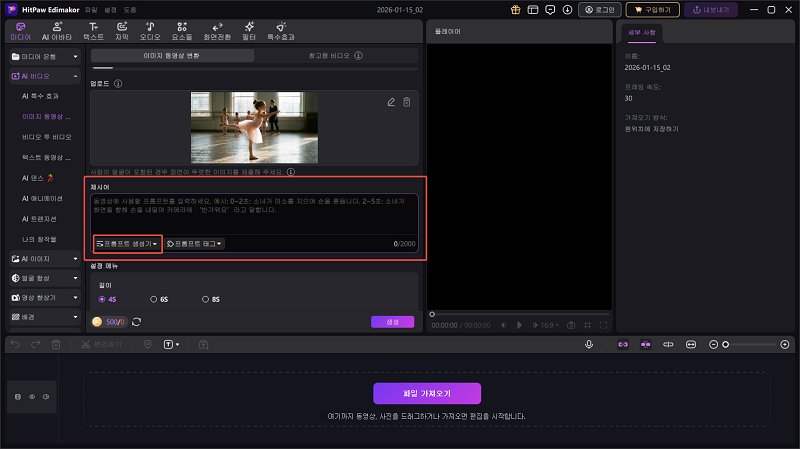Viewport: 800px width, 449px height.
Task: Select the 6S length option
Action: click(159, 300)
